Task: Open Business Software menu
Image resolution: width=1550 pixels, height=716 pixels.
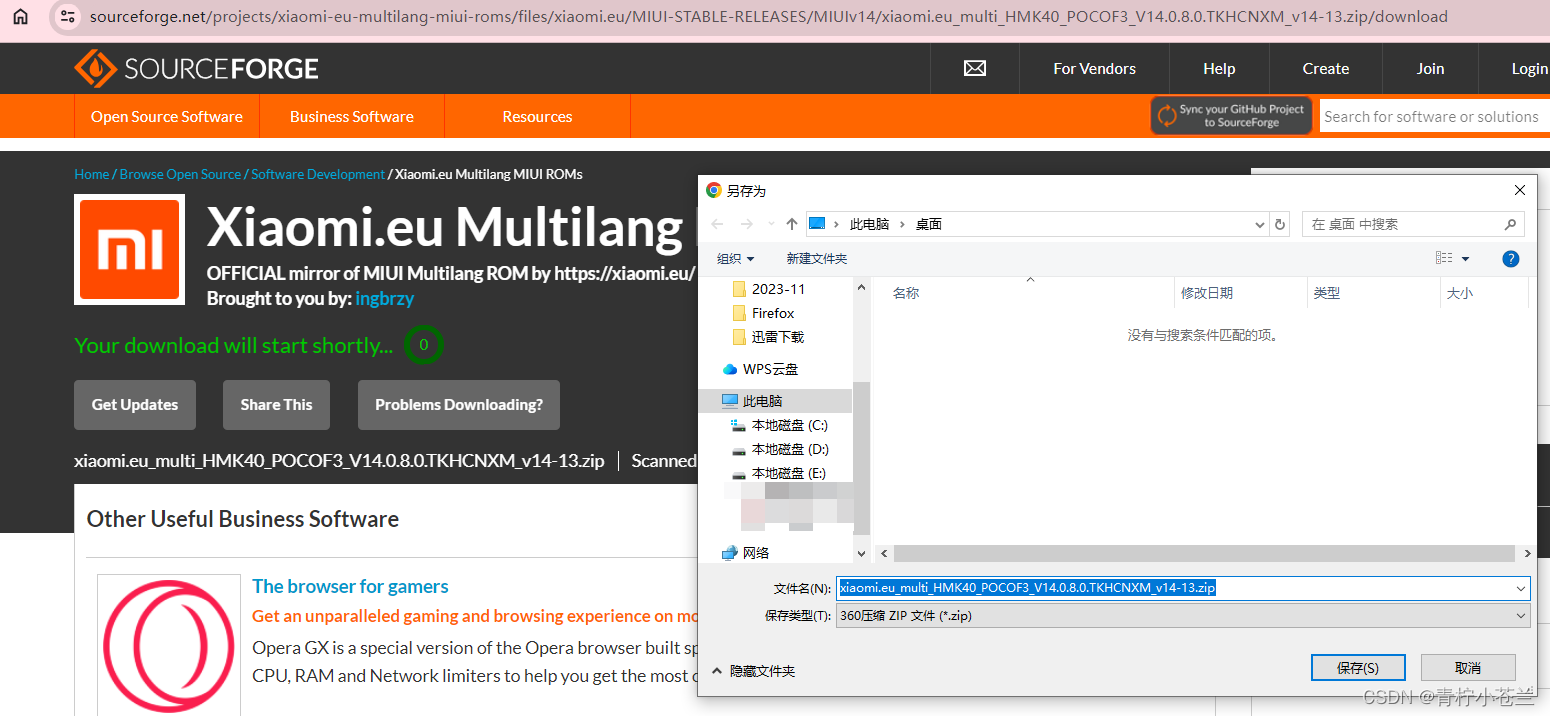Action: click(x=352, y=116)
